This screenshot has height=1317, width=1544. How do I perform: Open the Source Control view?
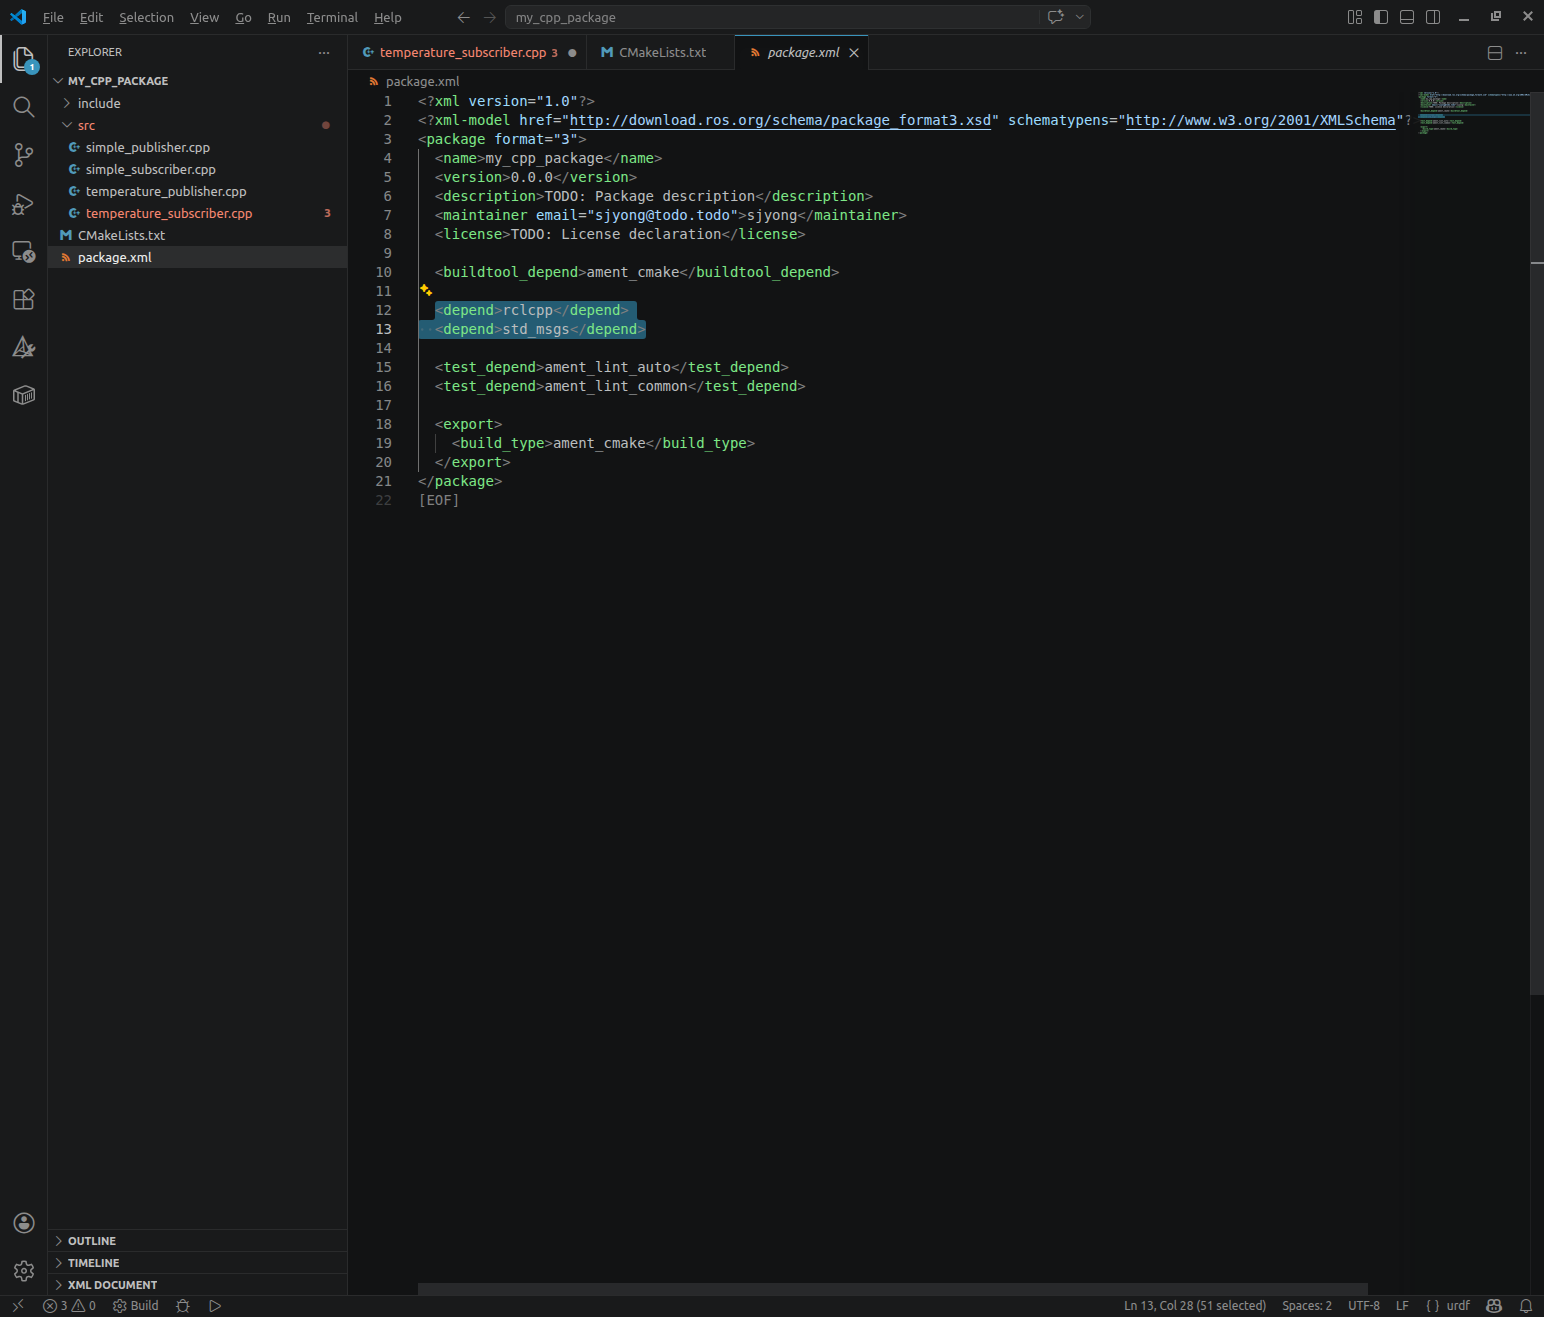coord(24,155)
